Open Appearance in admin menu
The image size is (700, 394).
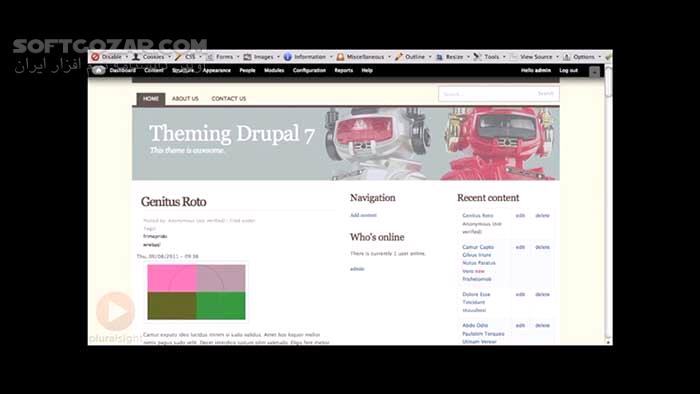coord(217,70)
